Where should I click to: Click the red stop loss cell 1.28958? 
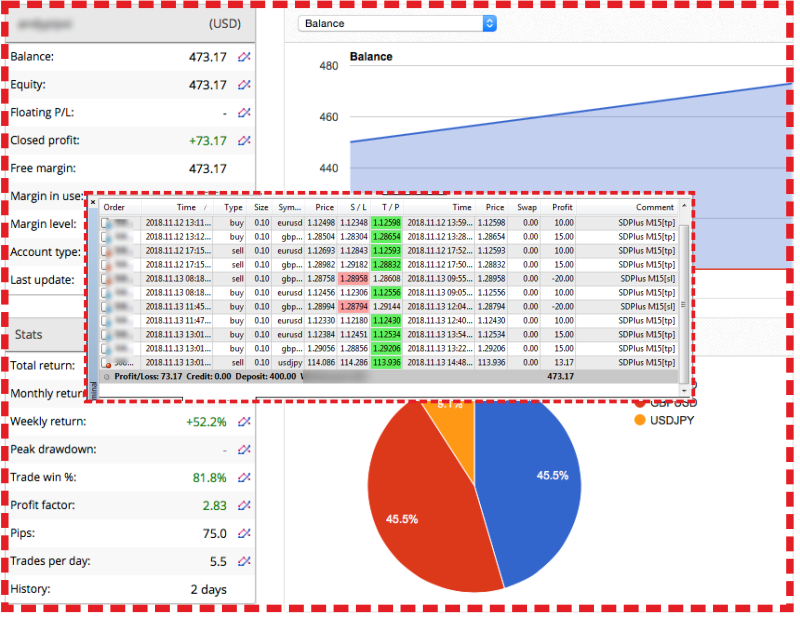(x=354, y=279)
